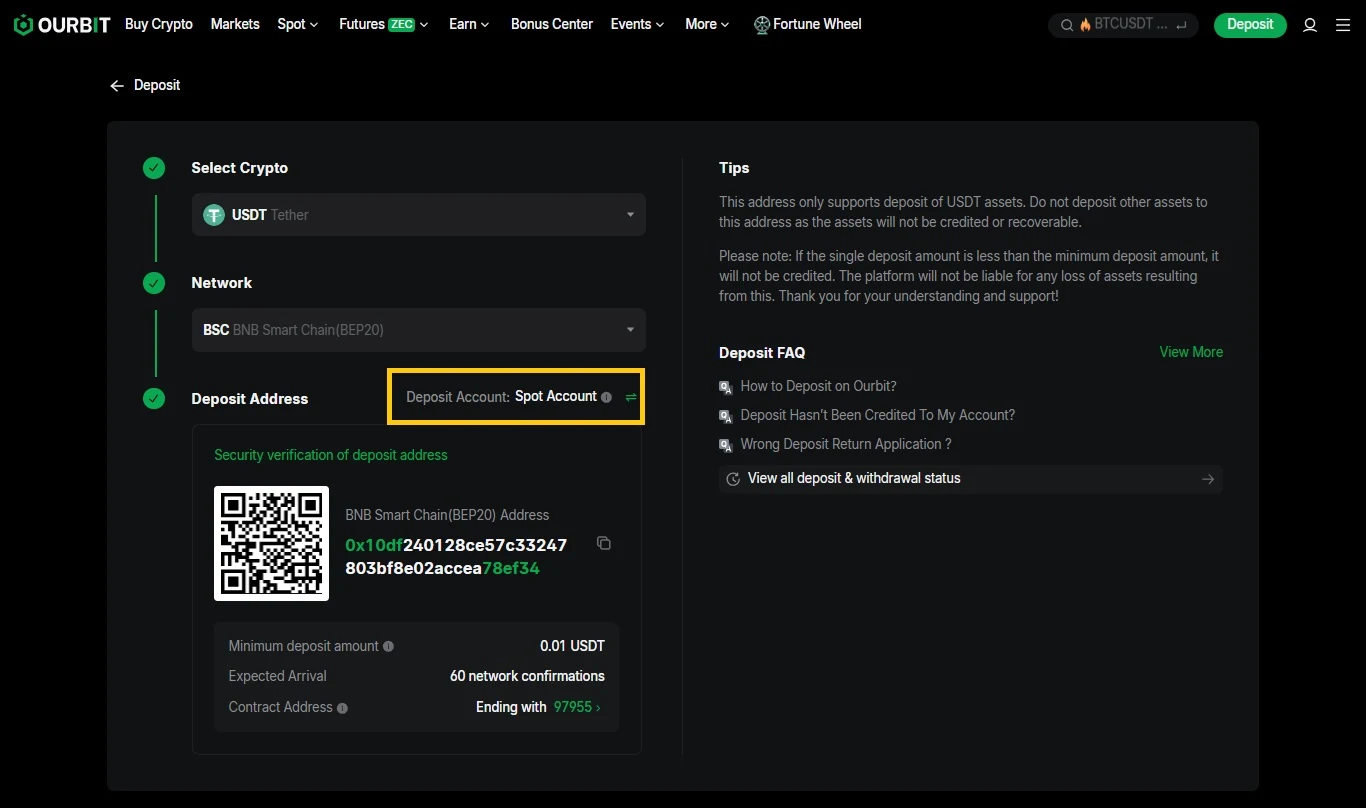Expand the More menu

coord(707,24)
